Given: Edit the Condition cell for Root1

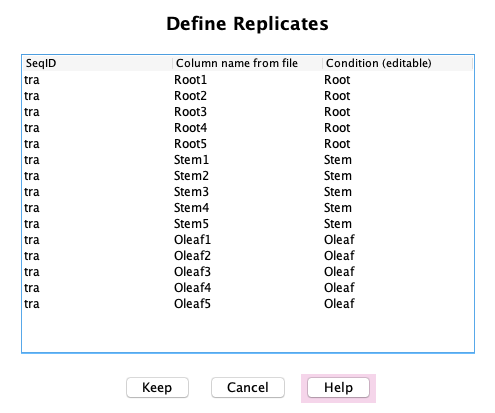Looking at the screenshot, I should click(398, 80).
